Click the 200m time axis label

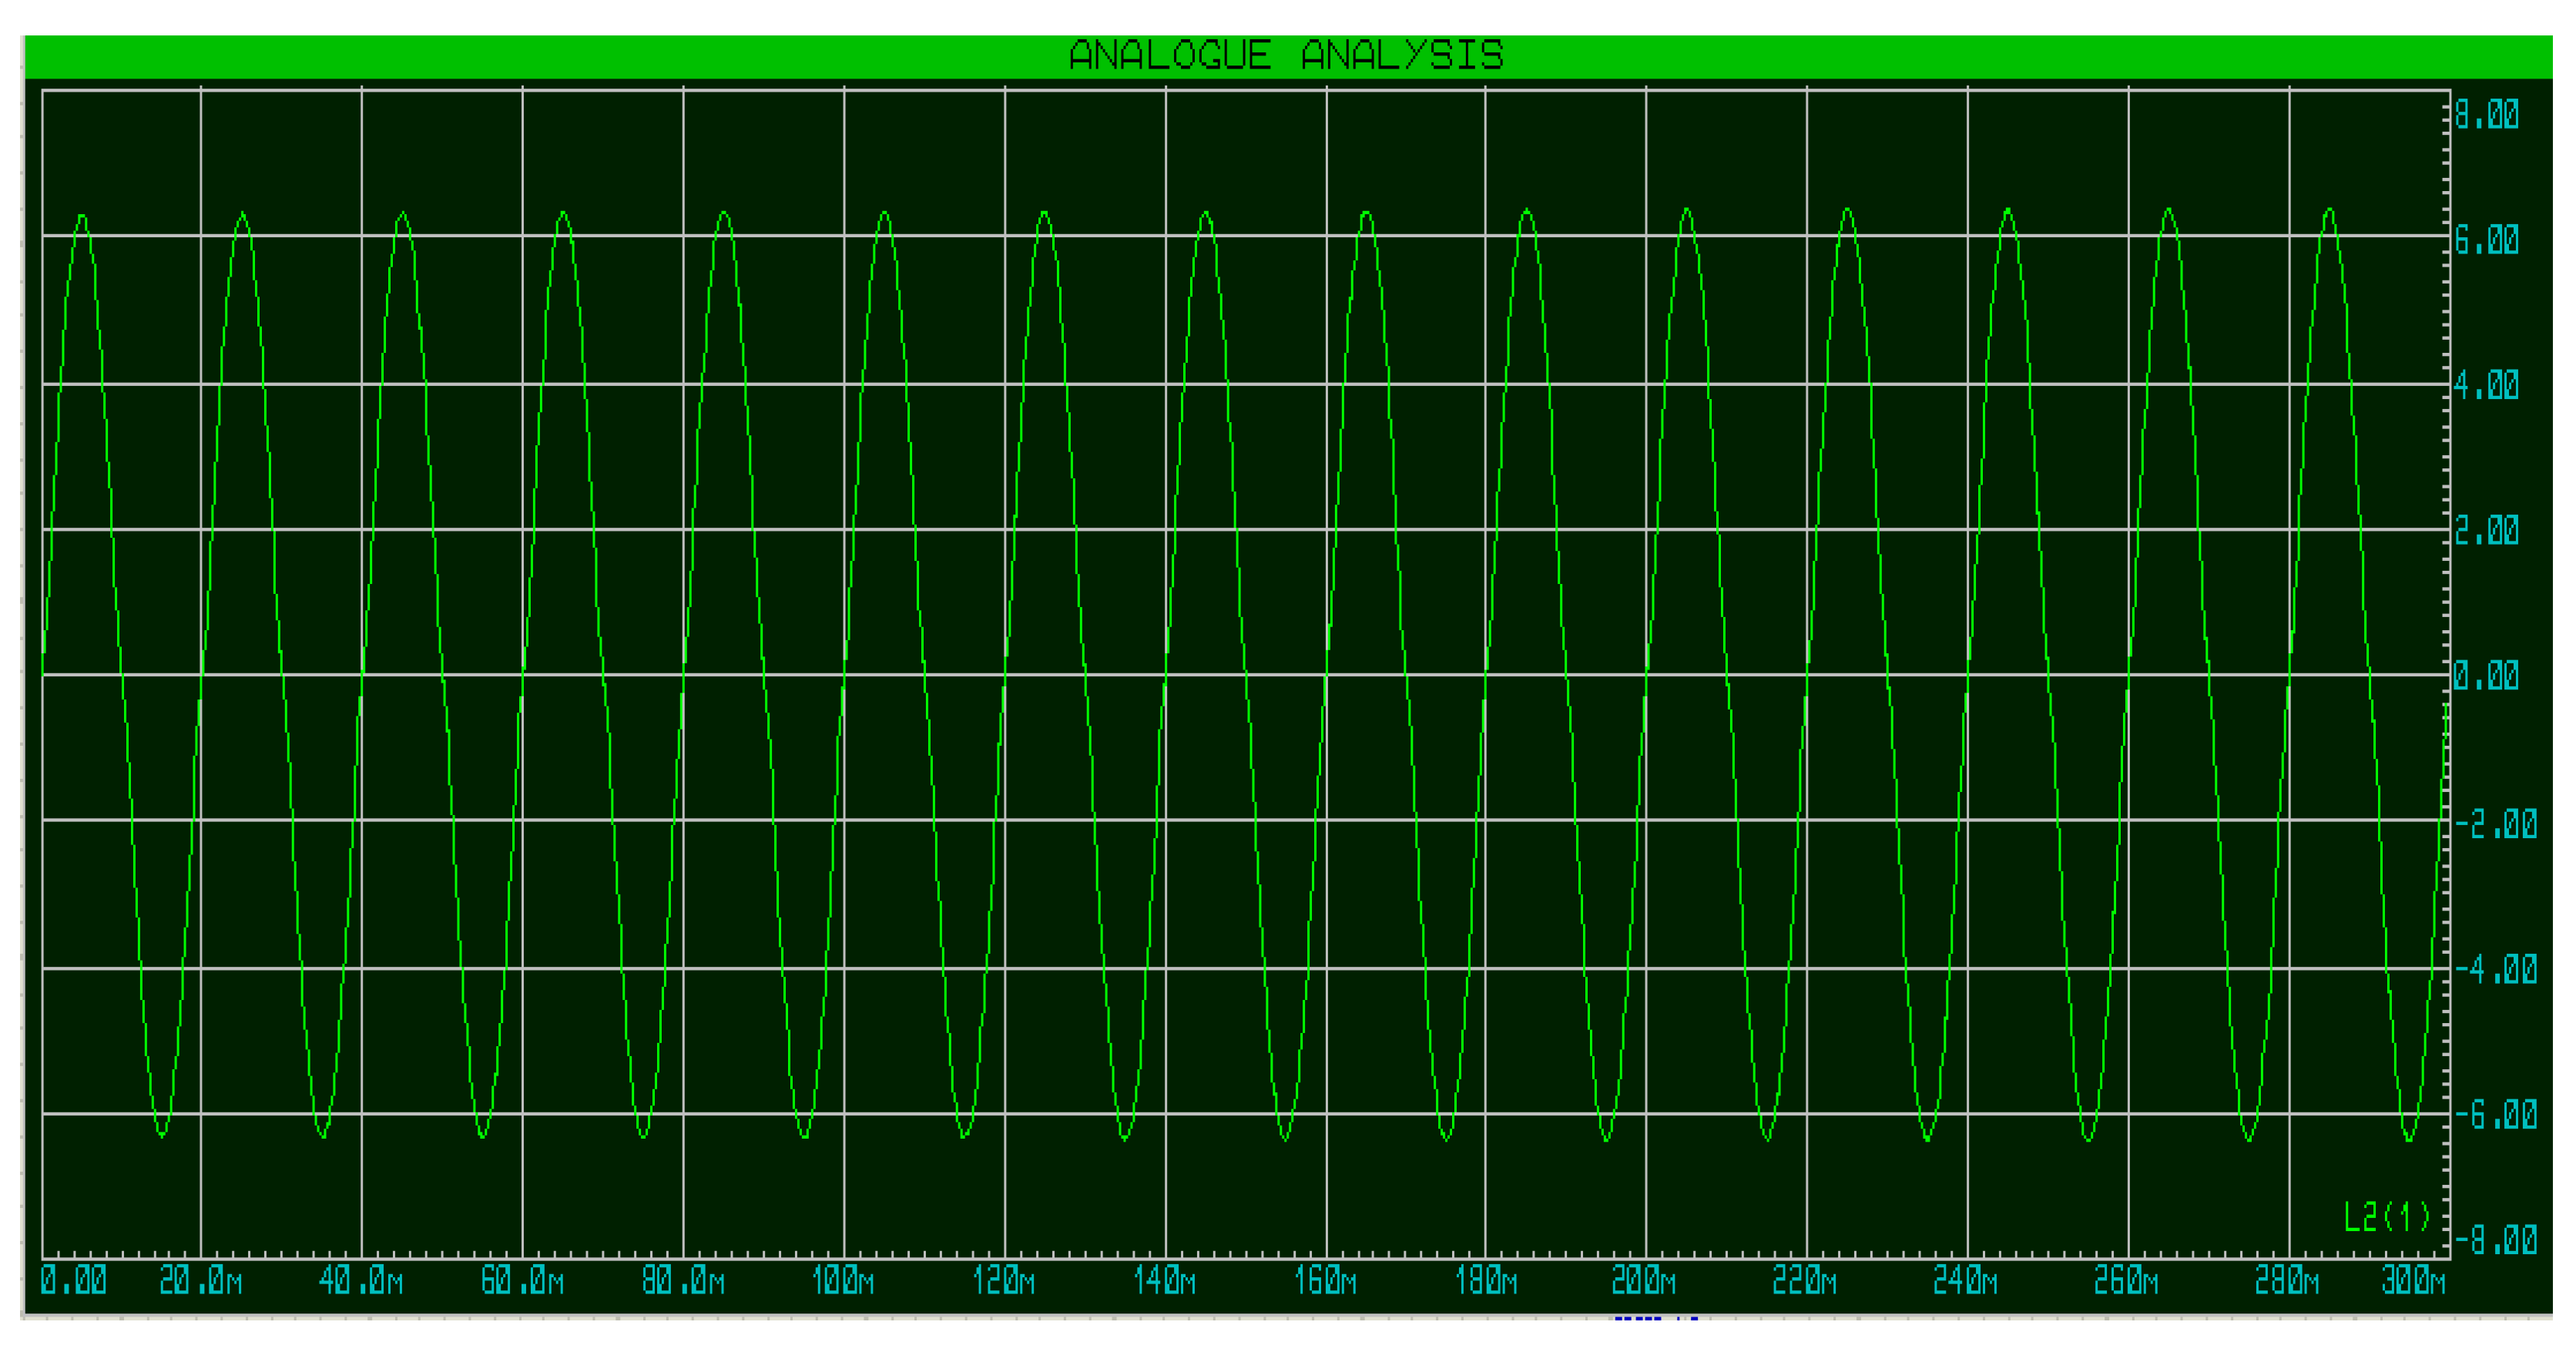[x=1643, y=1281]
